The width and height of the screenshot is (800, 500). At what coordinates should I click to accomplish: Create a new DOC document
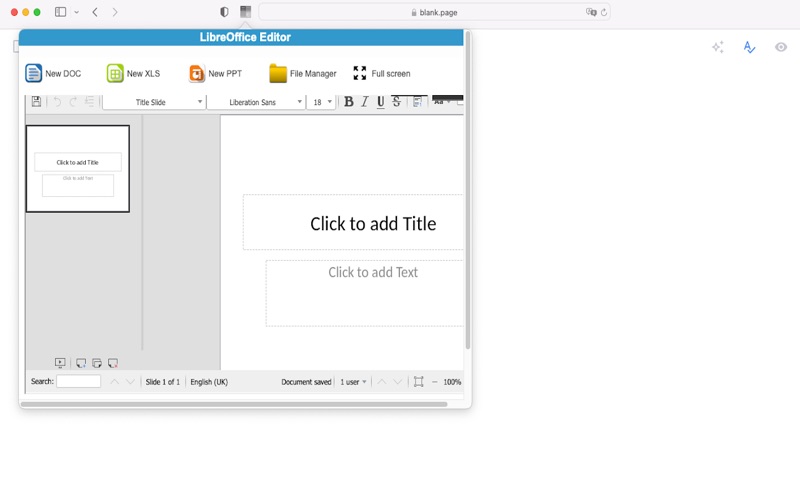pos(53,73)
